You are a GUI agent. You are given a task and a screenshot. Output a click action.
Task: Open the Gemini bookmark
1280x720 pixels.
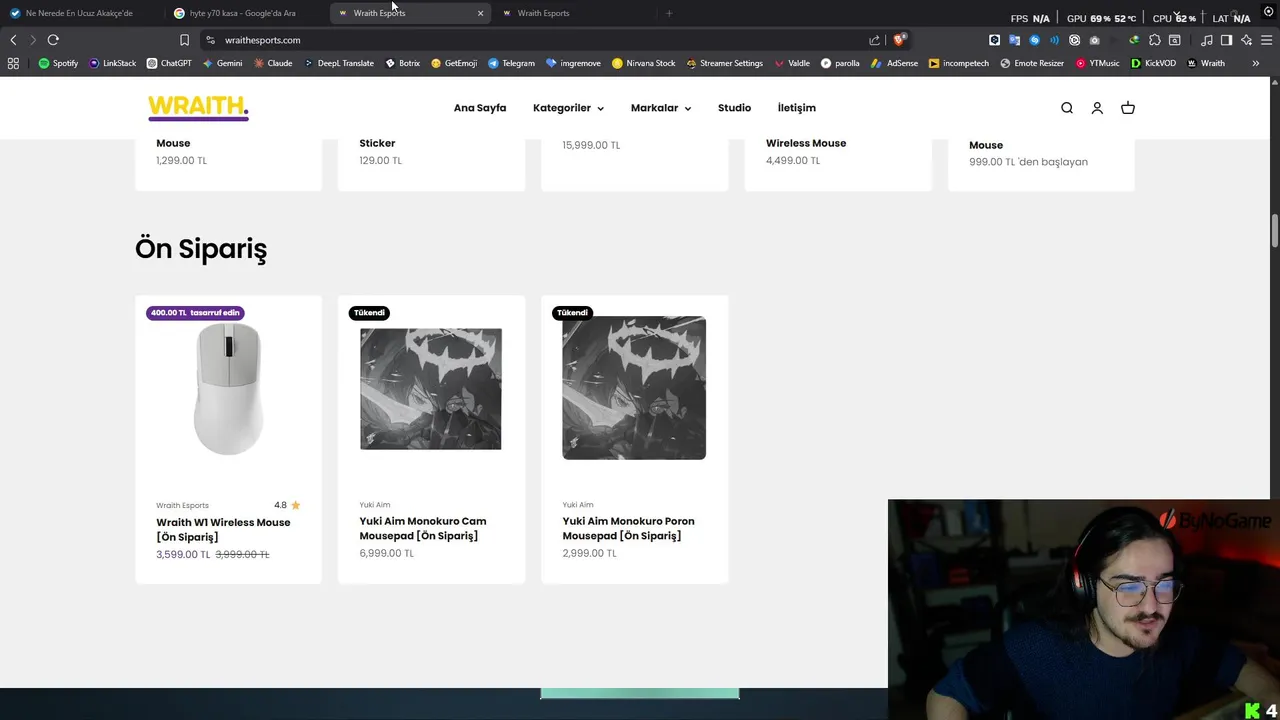(x=222, y=63)
